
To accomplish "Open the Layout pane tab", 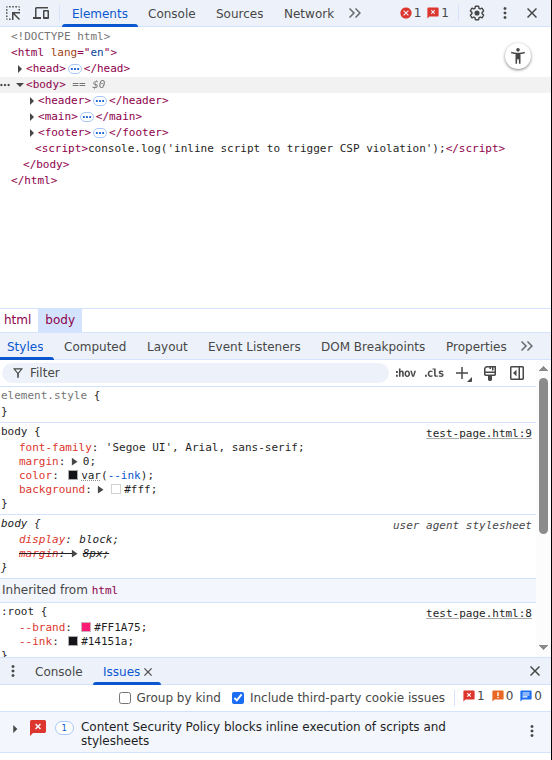I will coord(167,347).
